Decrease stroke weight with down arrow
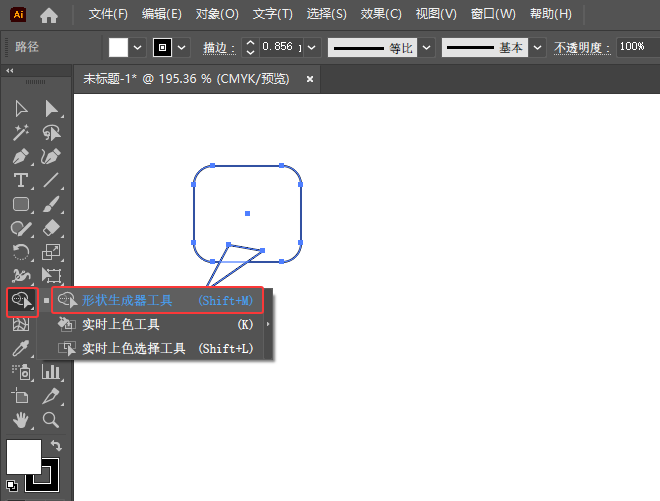The height and width of the screenshot is (501, 660). 250,52
